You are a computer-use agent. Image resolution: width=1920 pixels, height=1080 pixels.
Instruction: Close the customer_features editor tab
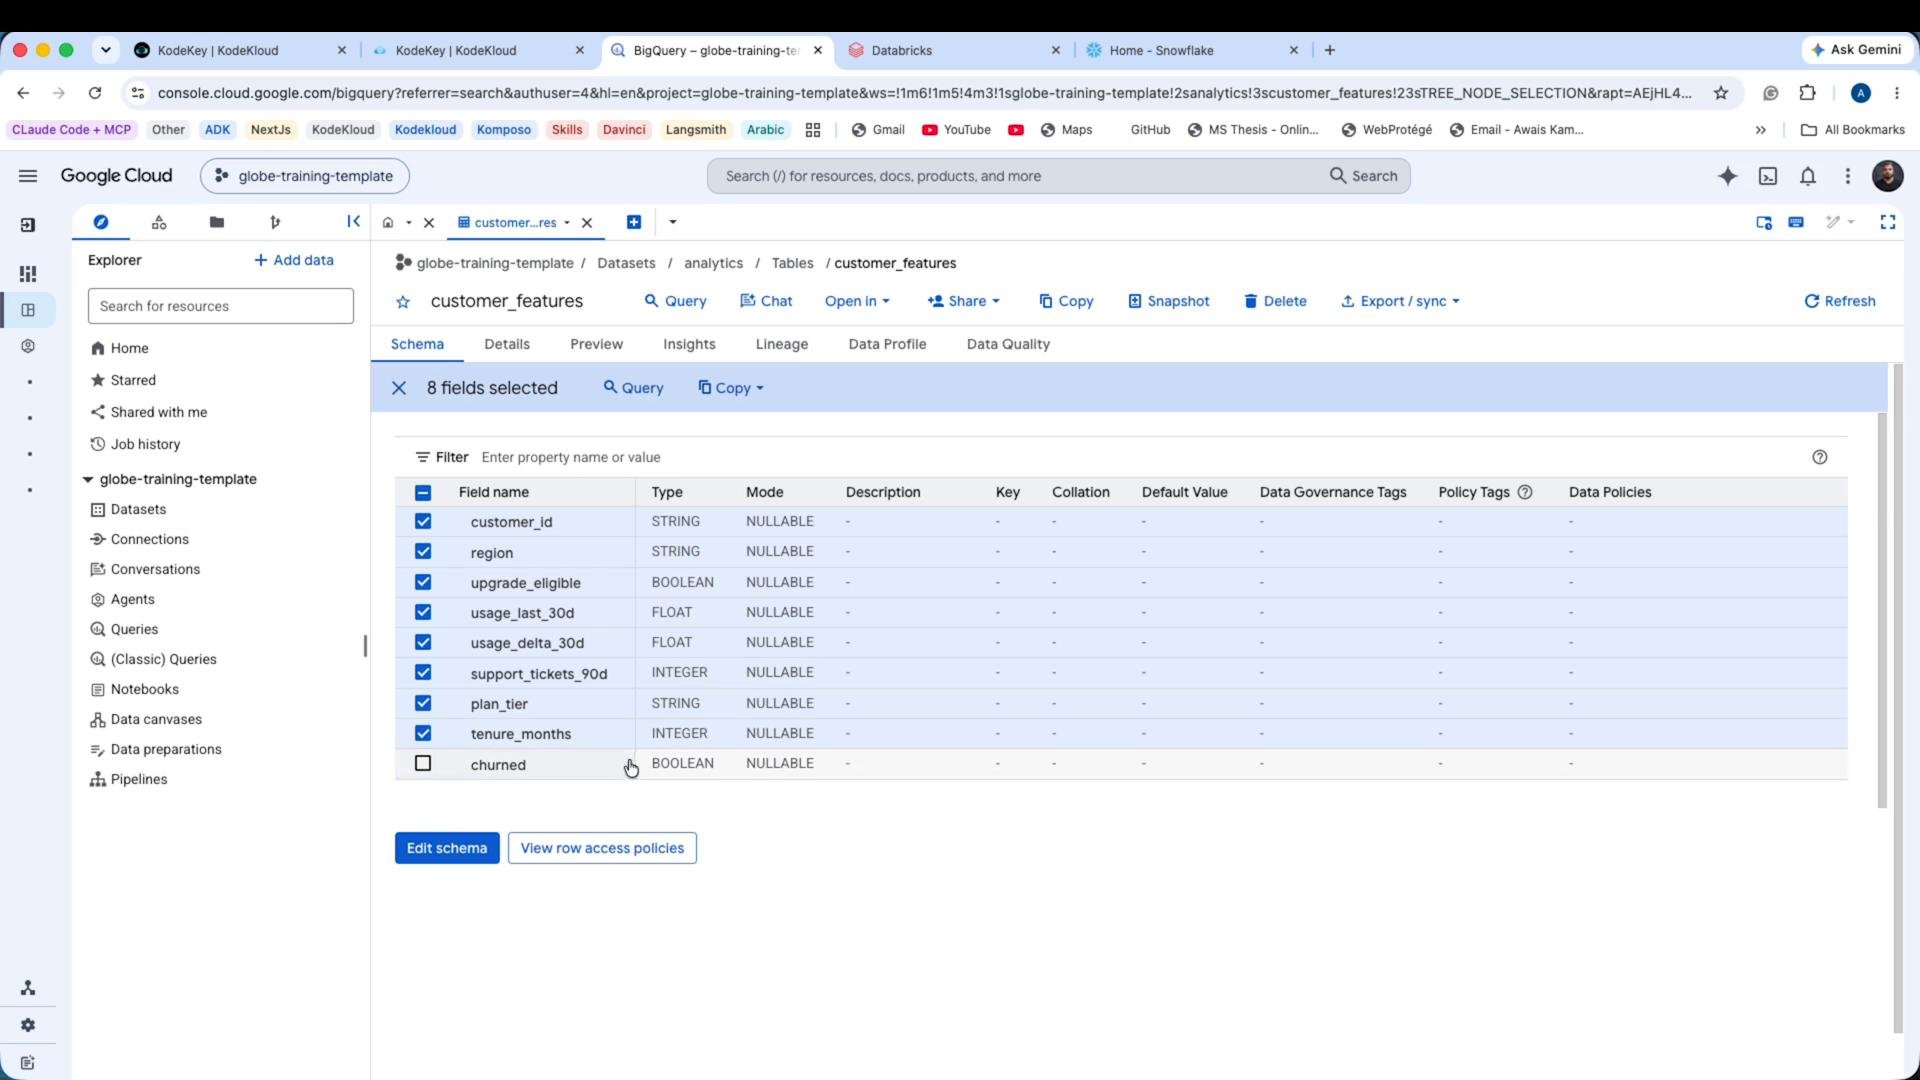pyautogui.click(x=587, y=222)
